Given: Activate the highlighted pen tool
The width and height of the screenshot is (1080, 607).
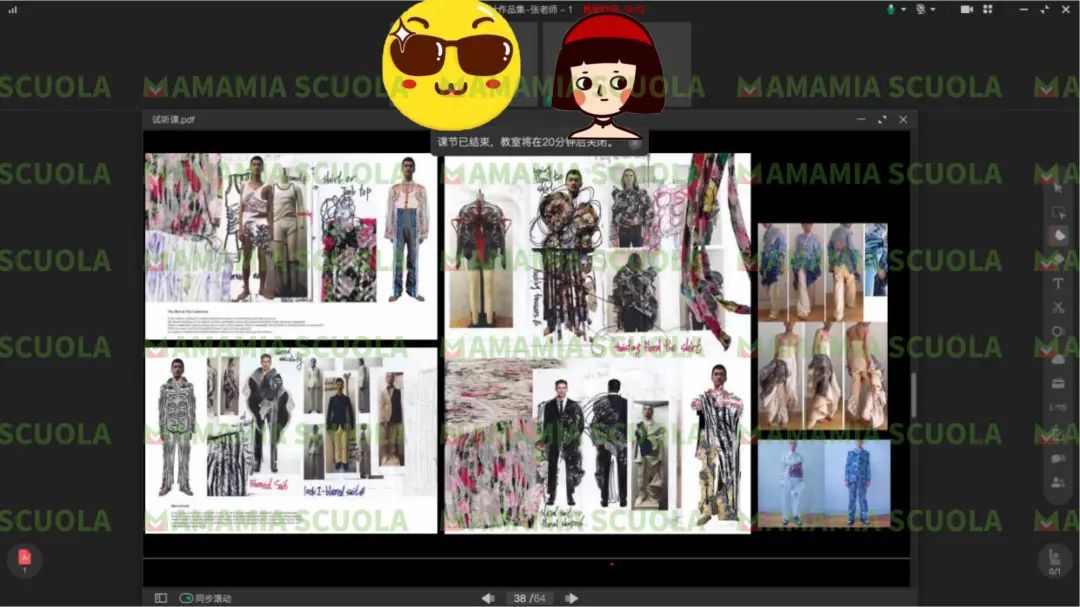Looking at the screenshot, I should tap(1059, 236).
